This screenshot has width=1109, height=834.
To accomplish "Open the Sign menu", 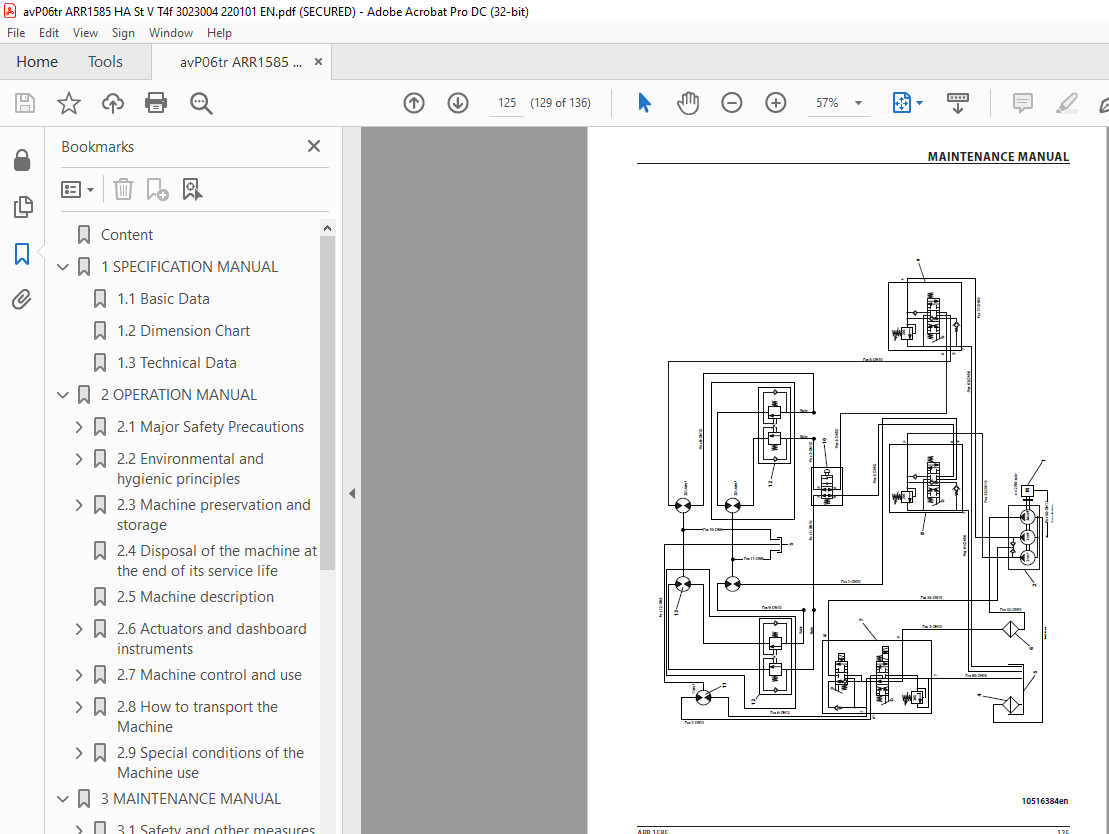I will (123, 33).
